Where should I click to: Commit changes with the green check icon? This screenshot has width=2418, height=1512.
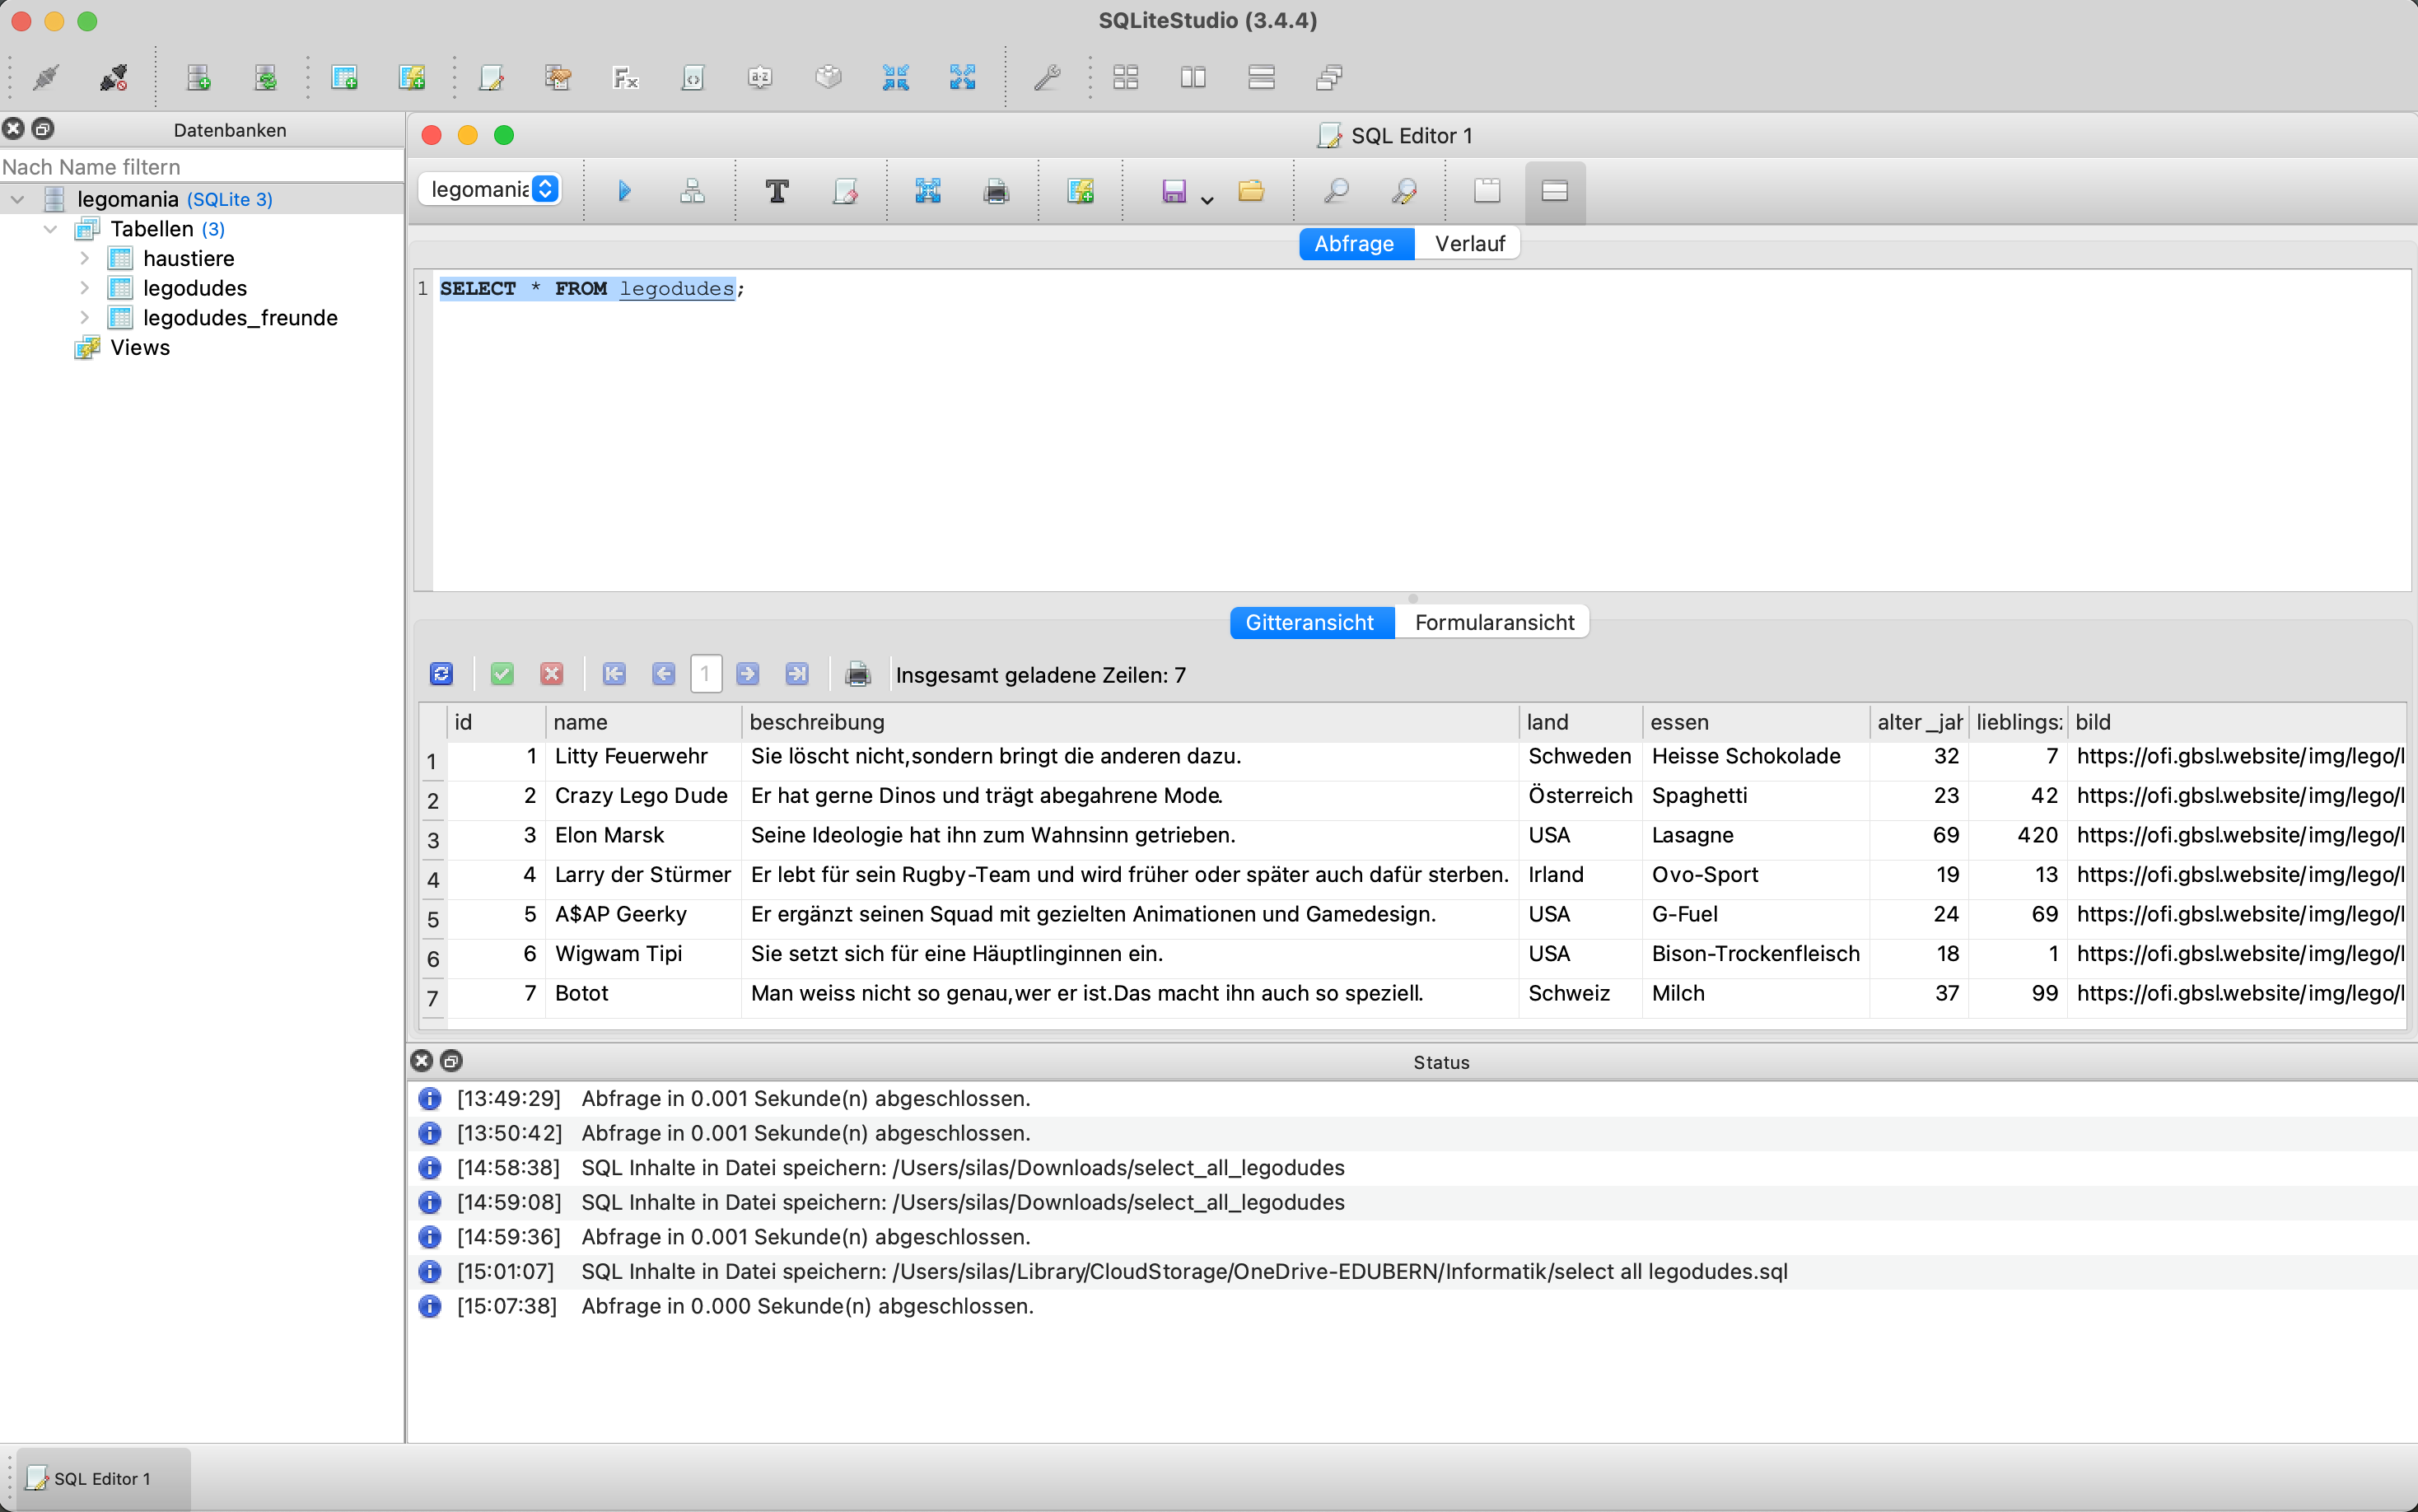(502, 674)
